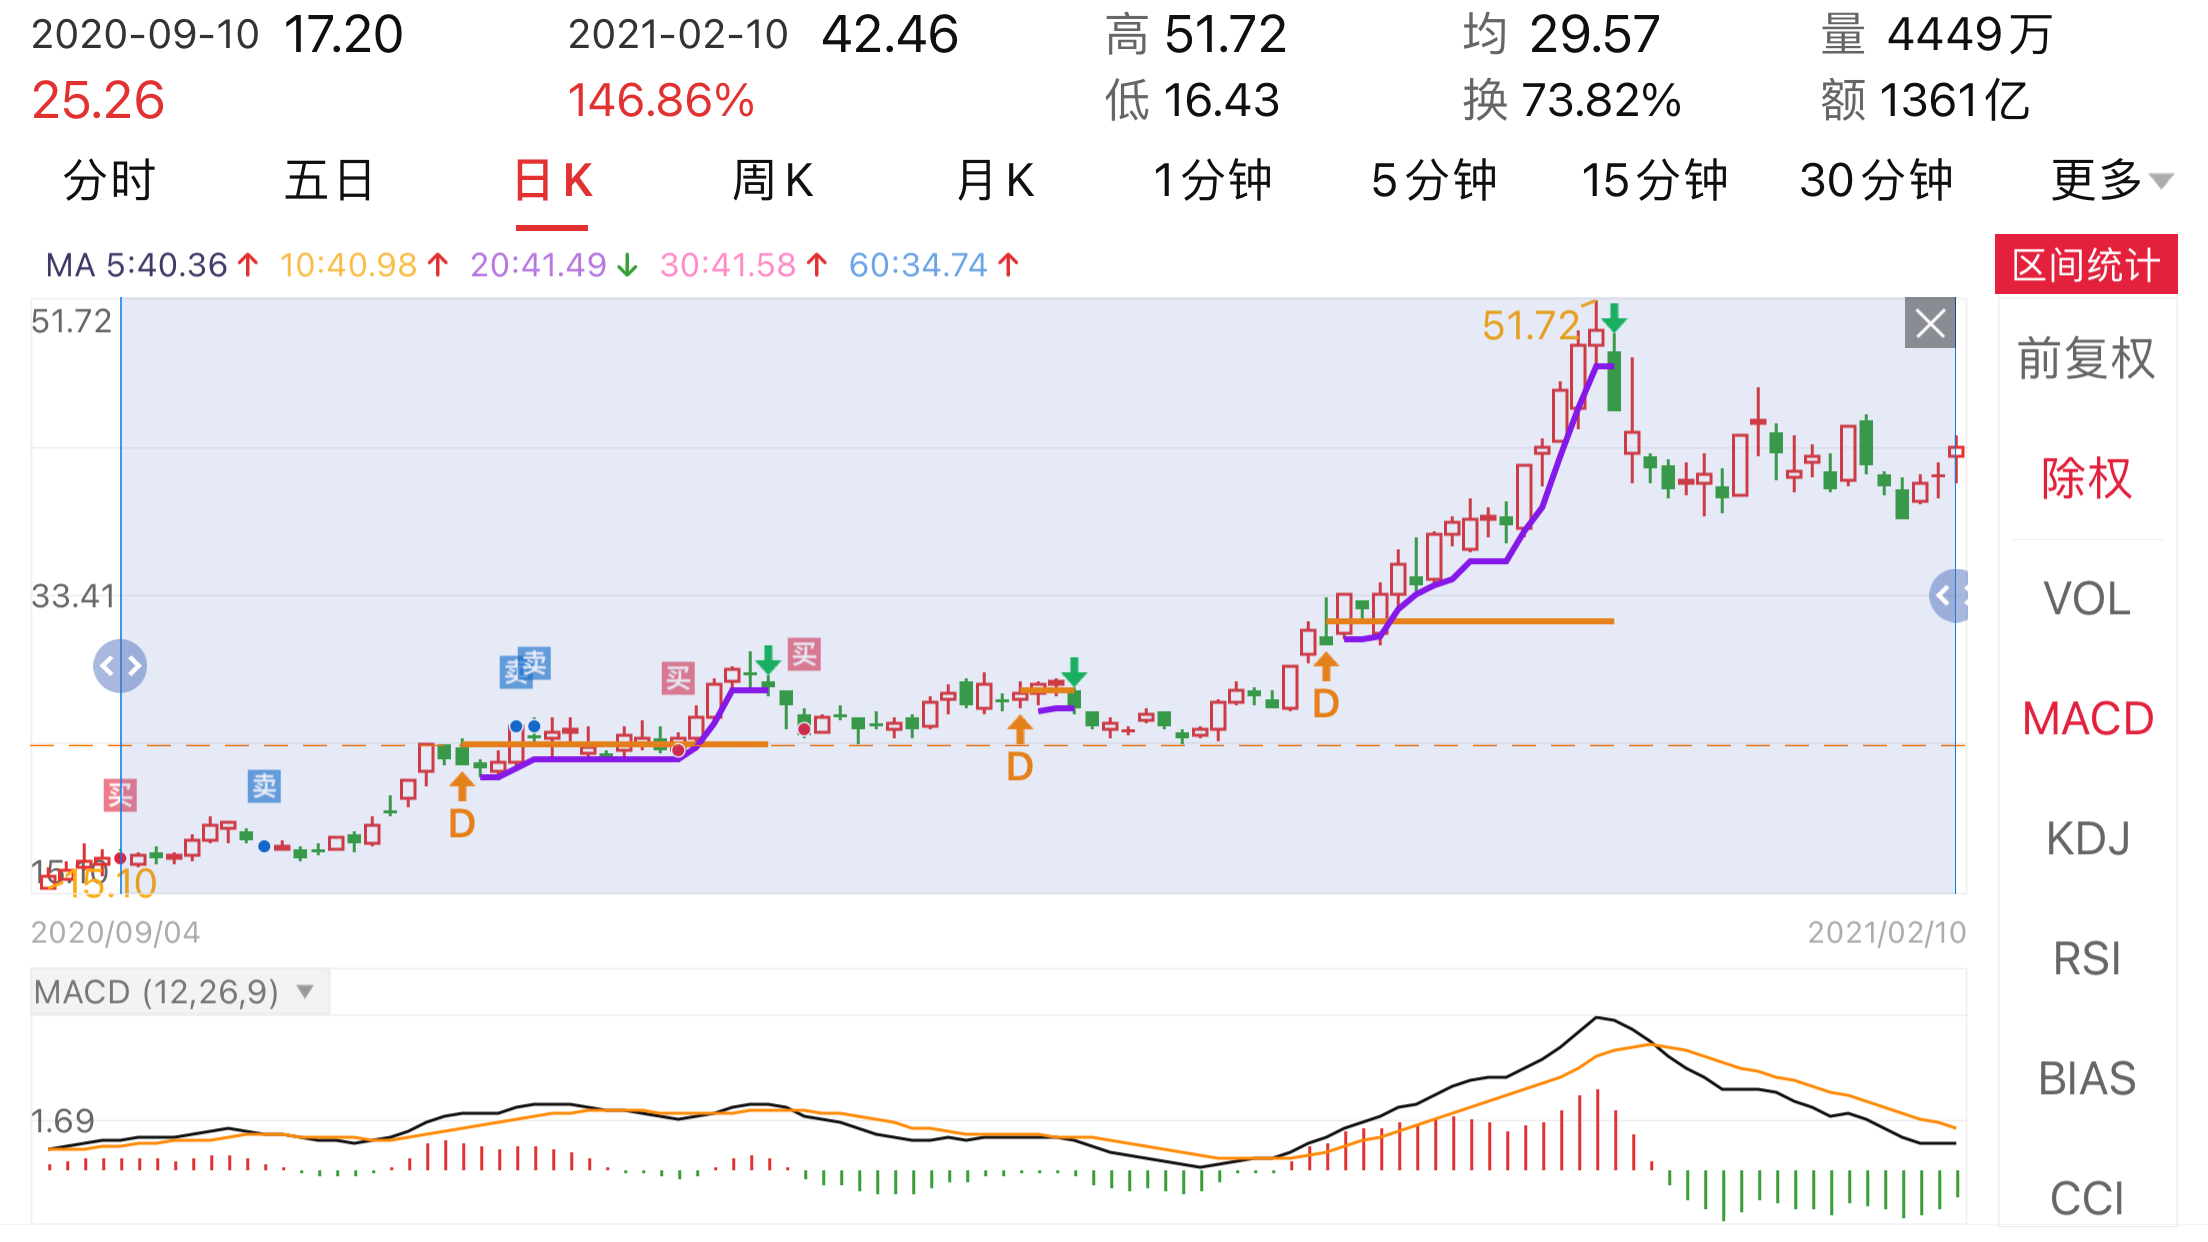Click the left range selection handle
This screenshot has height=1242, width=2208.
[120, 666]
